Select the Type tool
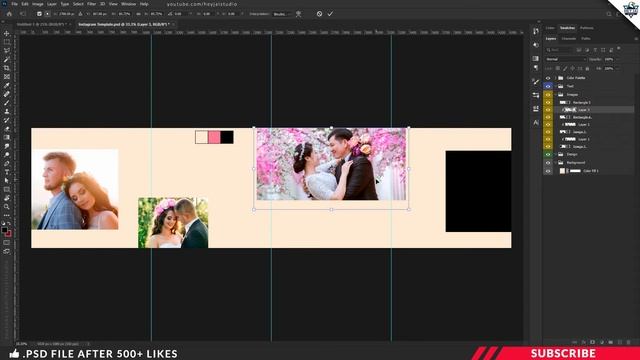This screenshot has width=640, height=360. 7,172
